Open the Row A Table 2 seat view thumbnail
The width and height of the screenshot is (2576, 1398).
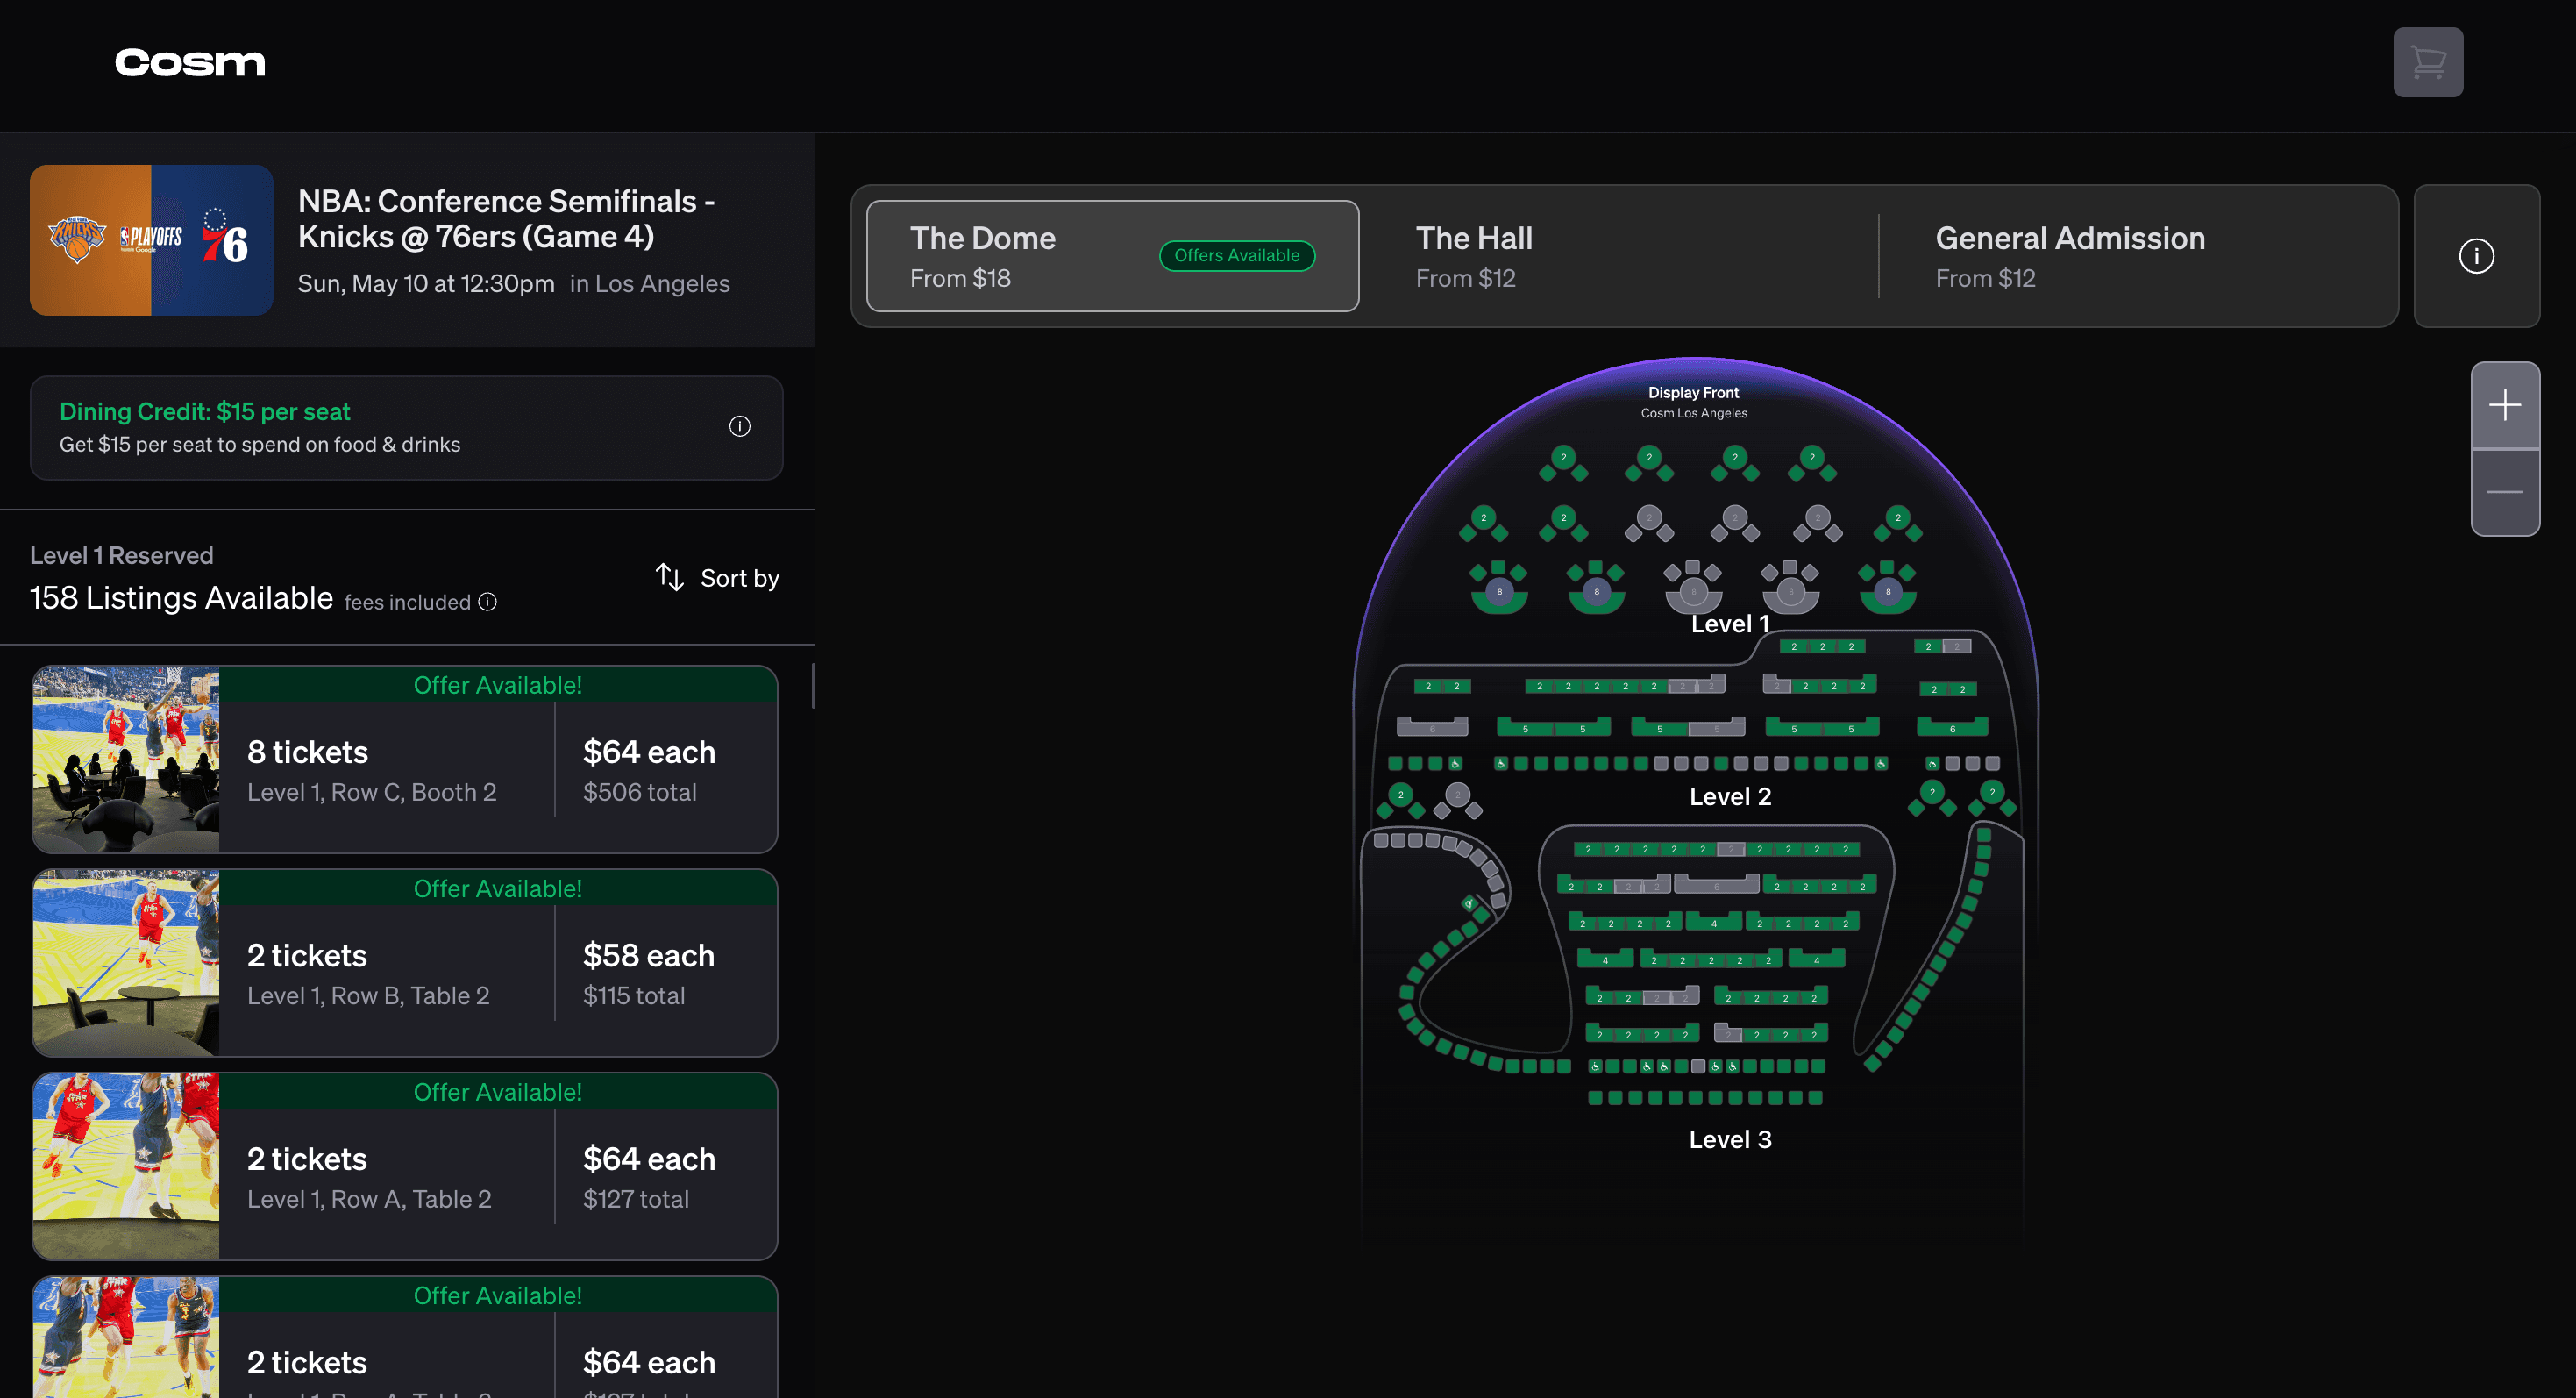tap(126, 1166)
